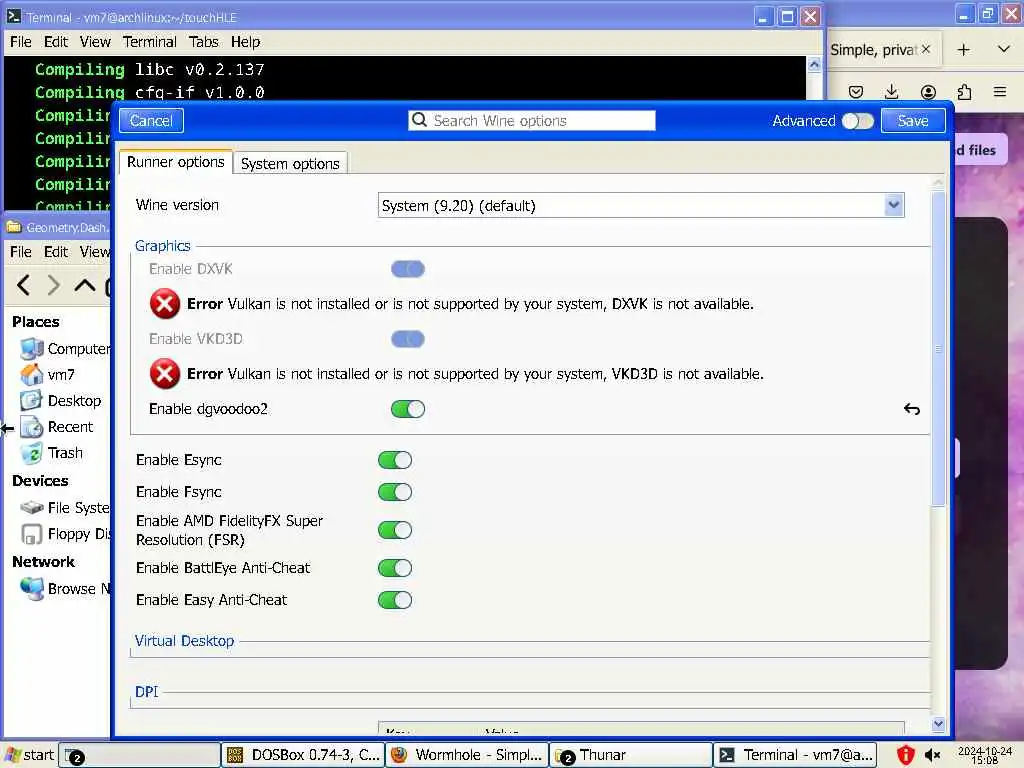The image size is (1024, 768).
Task: Turn off Enable Fsync
Action: 394,492
